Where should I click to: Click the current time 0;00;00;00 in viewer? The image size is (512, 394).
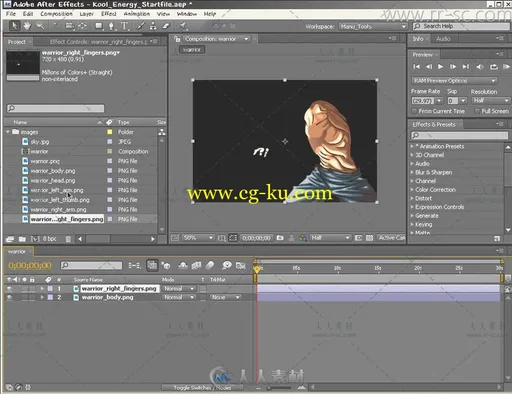point(256,238)
